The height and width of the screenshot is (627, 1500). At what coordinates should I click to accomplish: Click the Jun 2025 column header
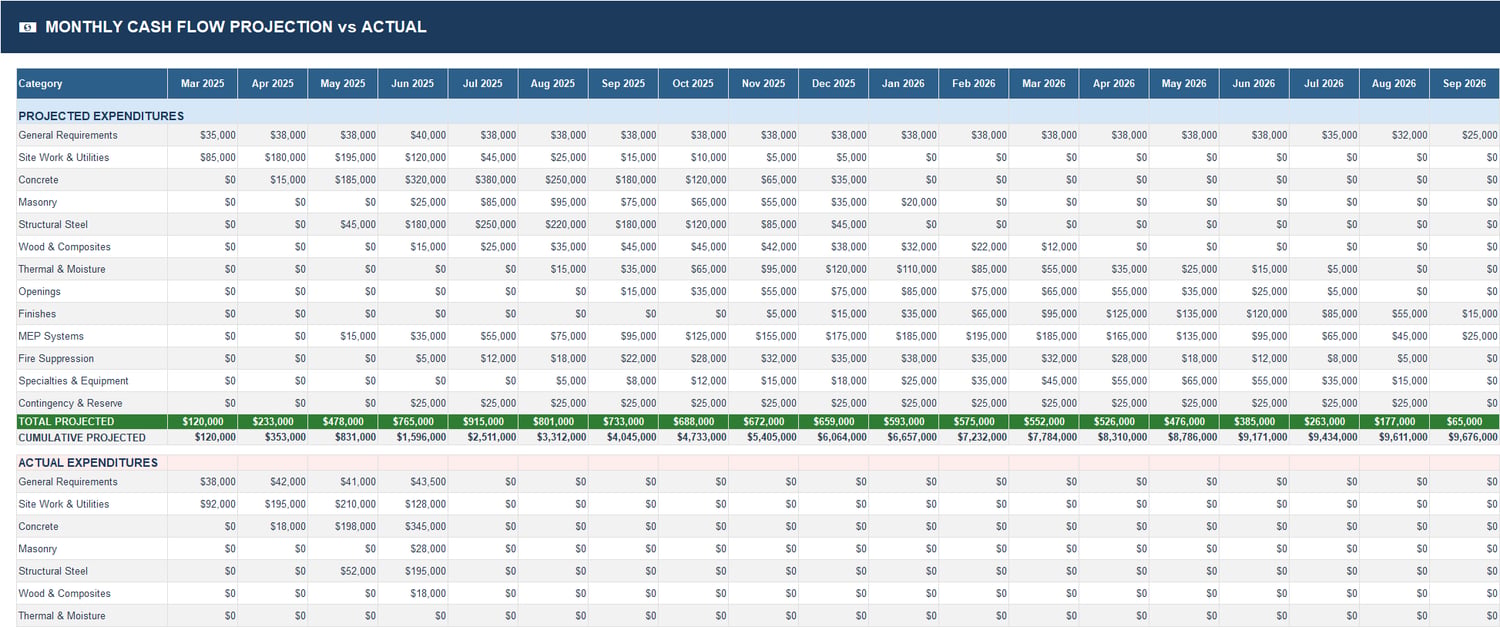point(413,84)
